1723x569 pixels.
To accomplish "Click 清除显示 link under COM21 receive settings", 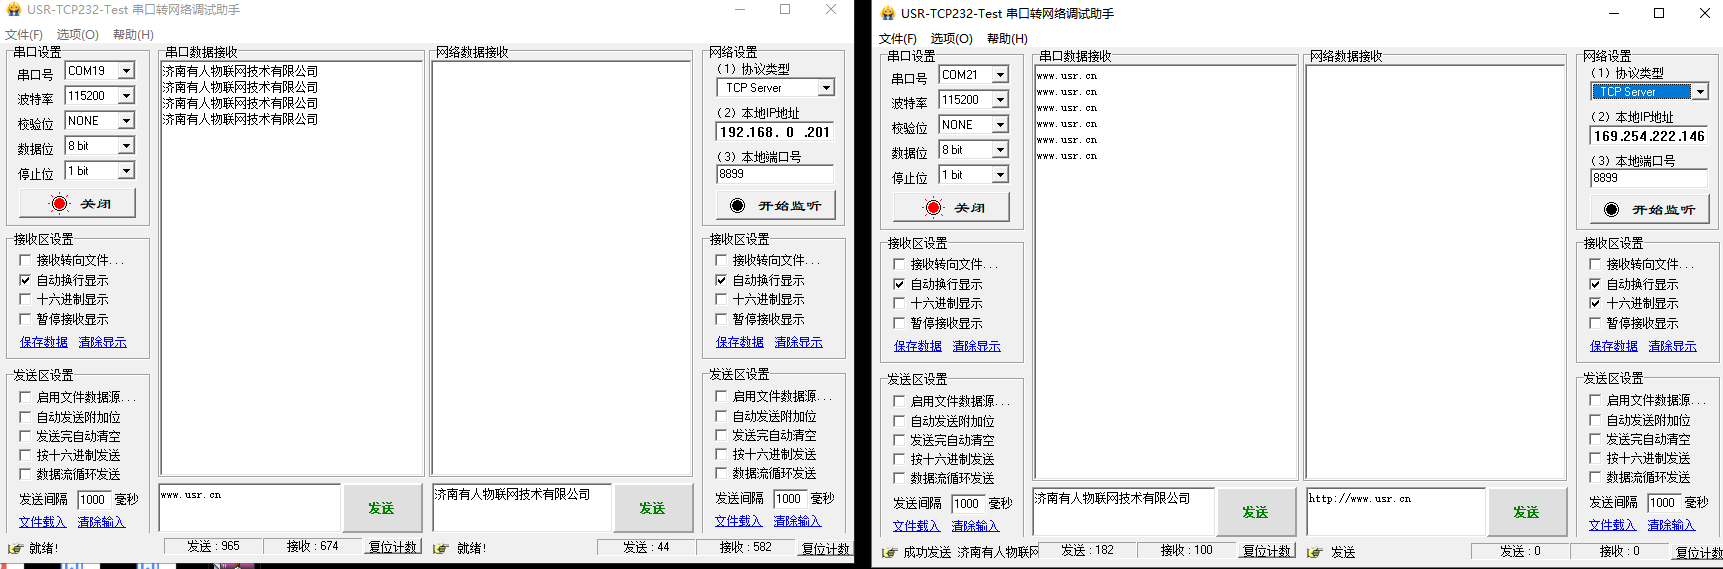I will coord(976,346).
